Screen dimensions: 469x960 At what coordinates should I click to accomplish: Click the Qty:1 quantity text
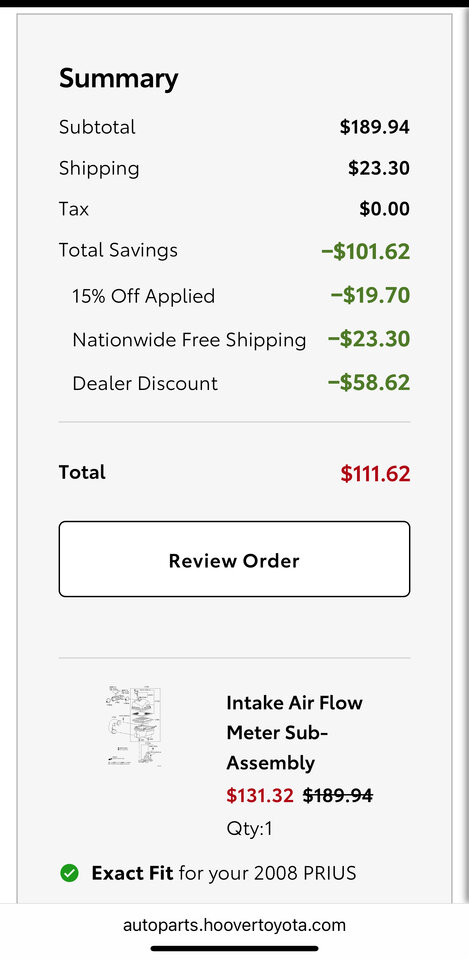click(x=249, y=829)
